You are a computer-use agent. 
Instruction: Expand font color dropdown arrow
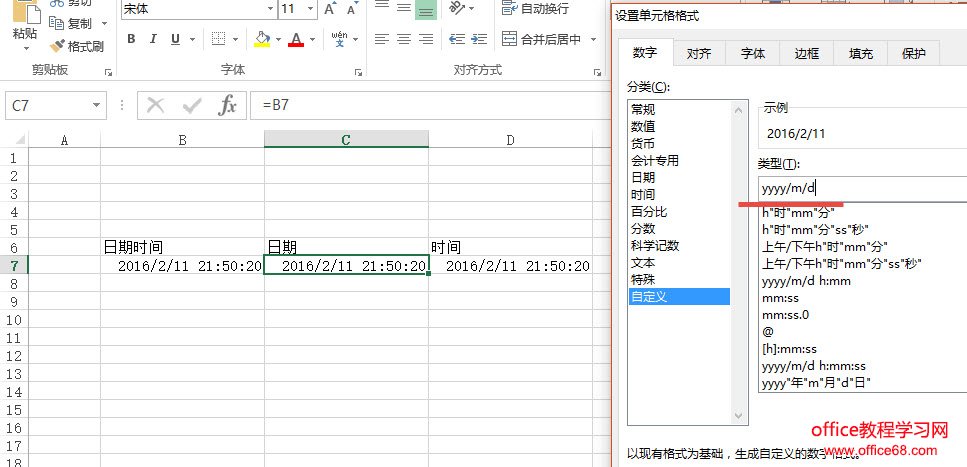tap(312, 39)
